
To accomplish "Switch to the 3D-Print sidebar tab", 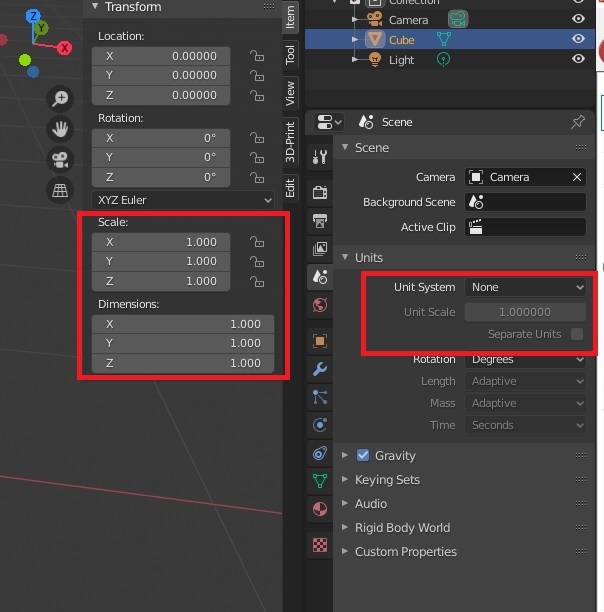I will pos(290,142).
